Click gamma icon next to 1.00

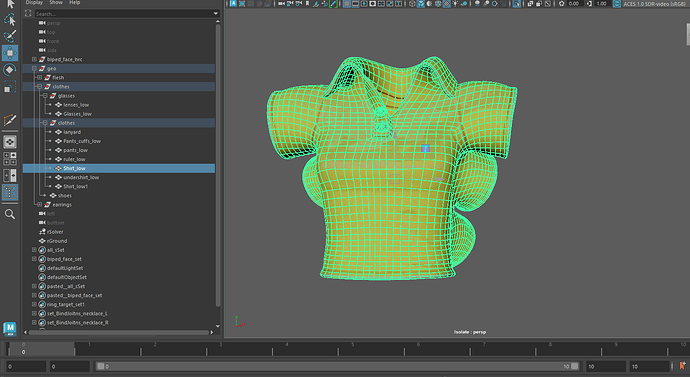(590, 4)
